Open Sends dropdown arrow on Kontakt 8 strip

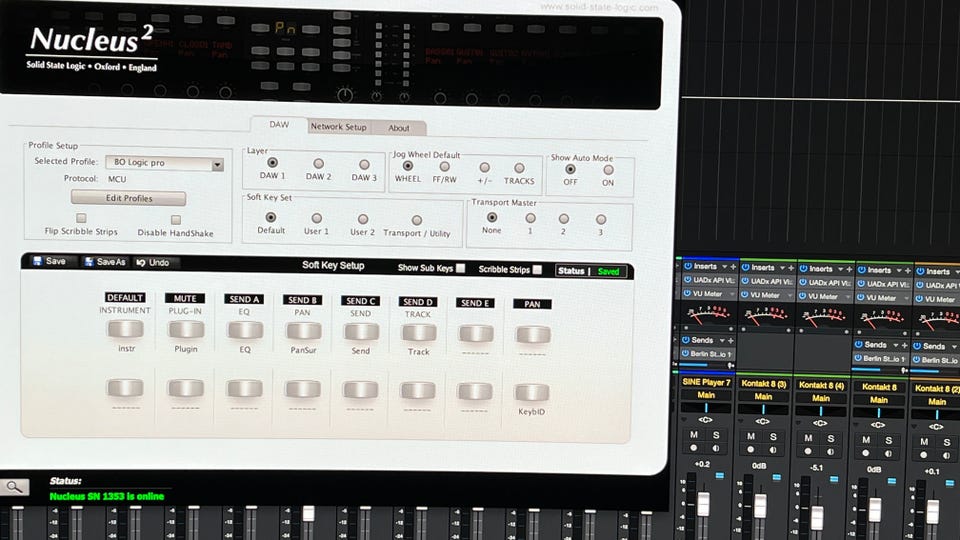[896, 345]
